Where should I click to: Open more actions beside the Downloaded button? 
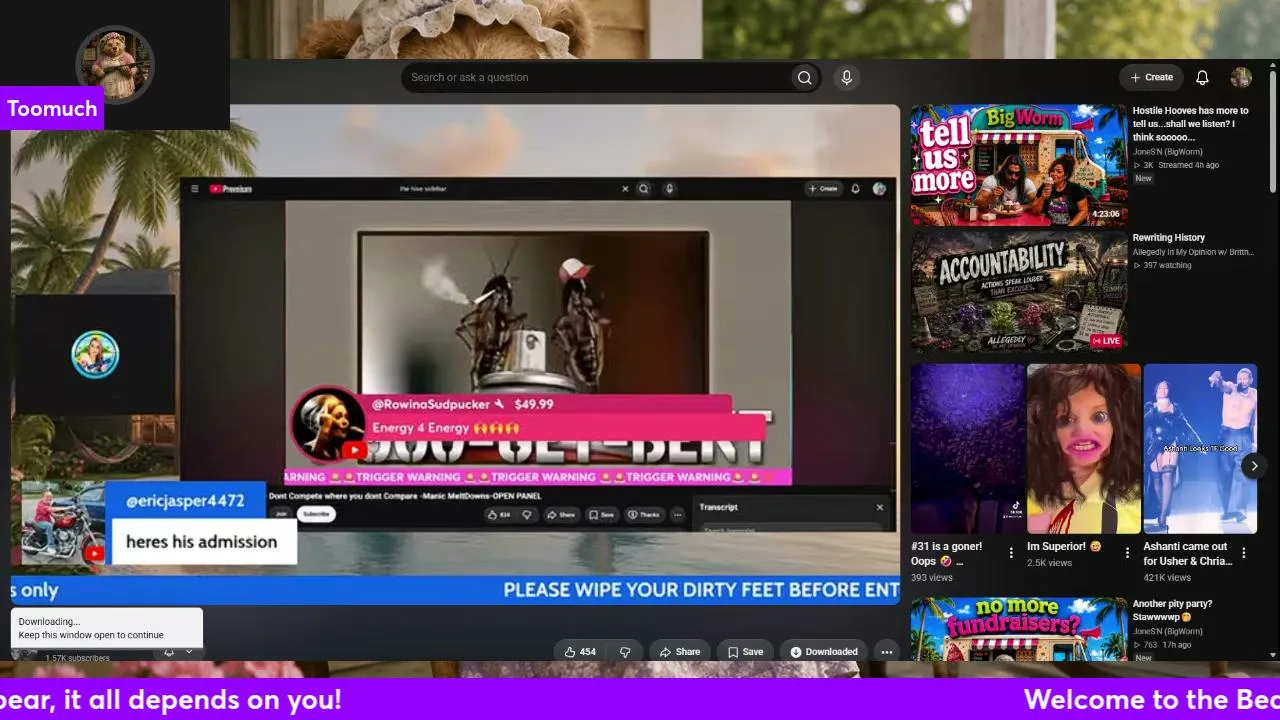click(x=886, y=652)
